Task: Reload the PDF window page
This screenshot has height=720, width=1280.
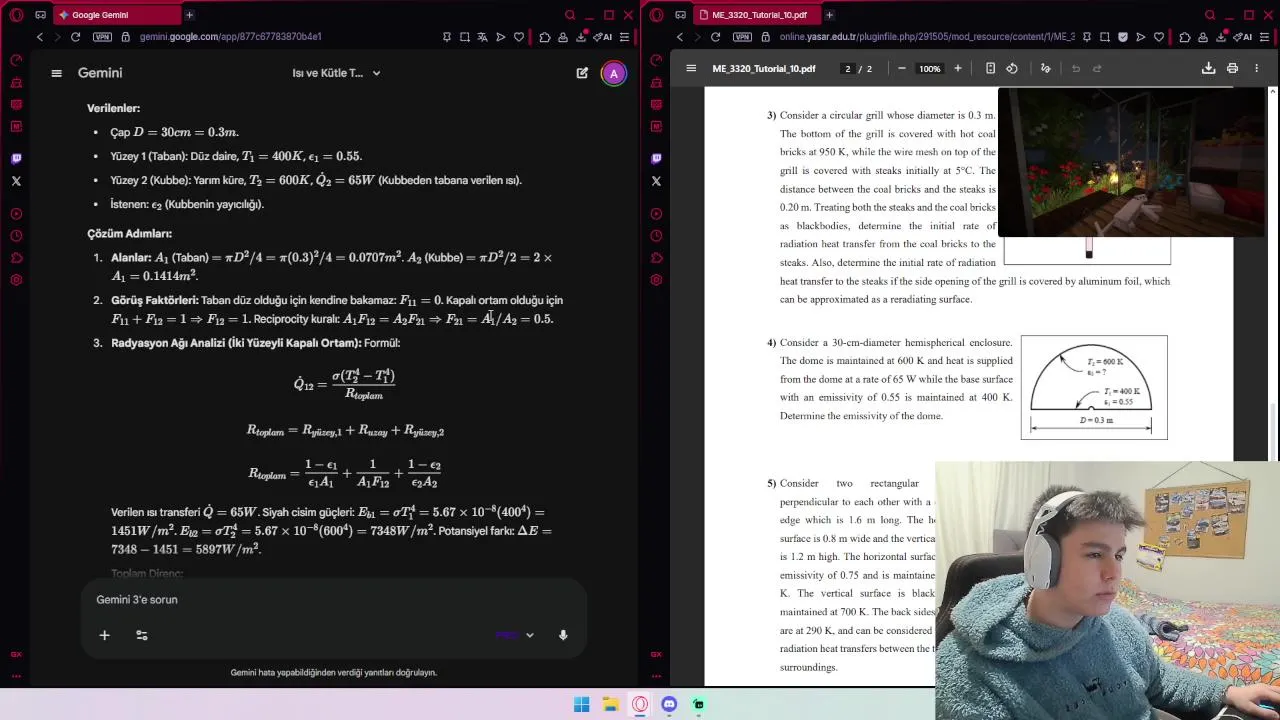Action: [715, 37]
